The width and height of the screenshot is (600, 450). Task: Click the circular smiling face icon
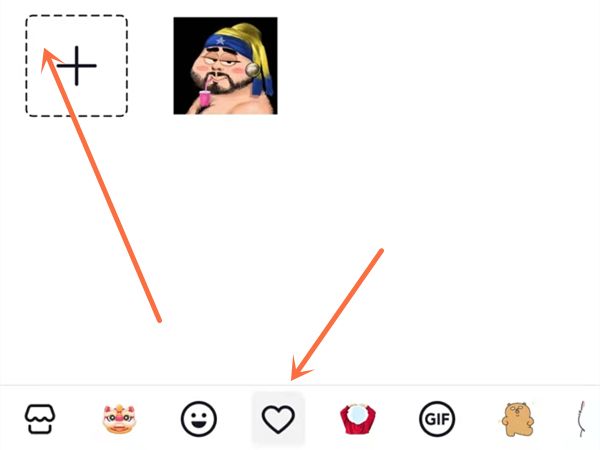coord(199,419)
